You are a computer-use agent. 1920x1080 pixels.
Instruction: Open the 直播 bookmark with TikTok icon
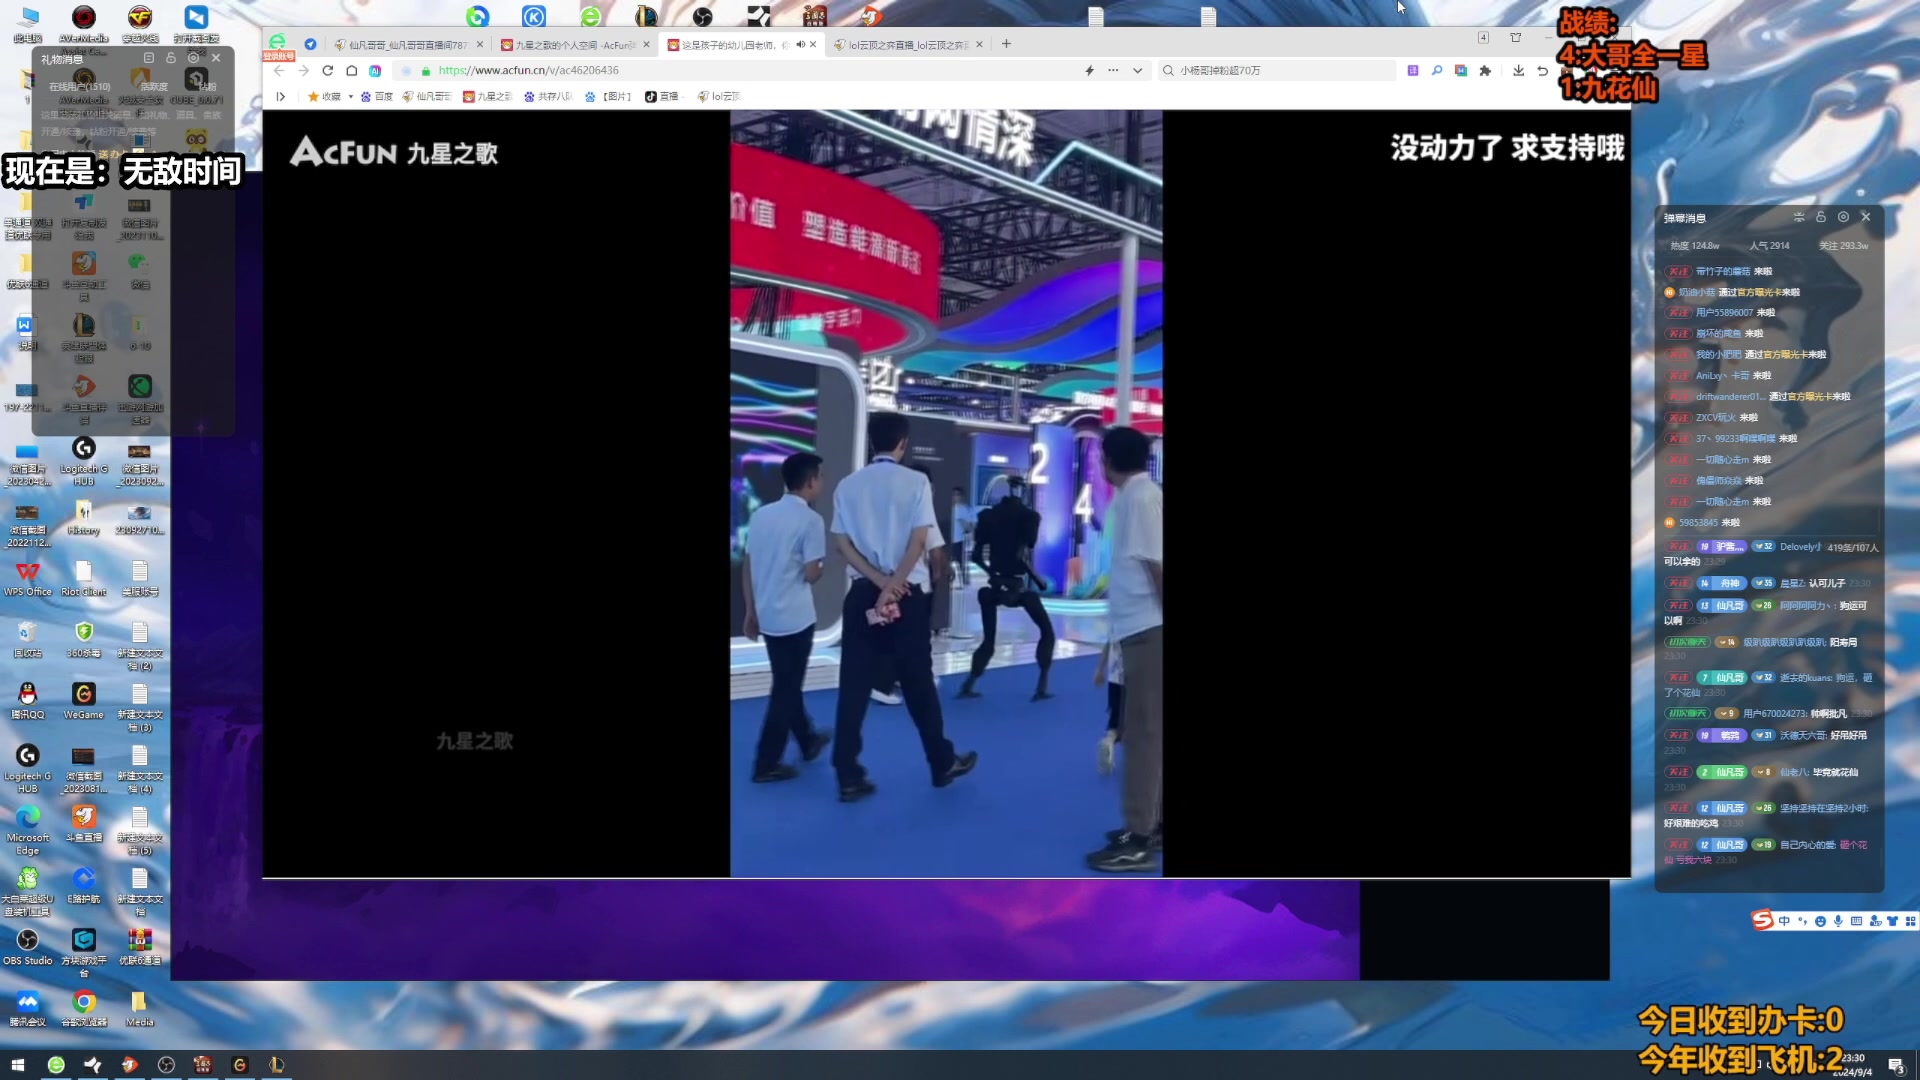pyautogui.click(x=662, y=97)
